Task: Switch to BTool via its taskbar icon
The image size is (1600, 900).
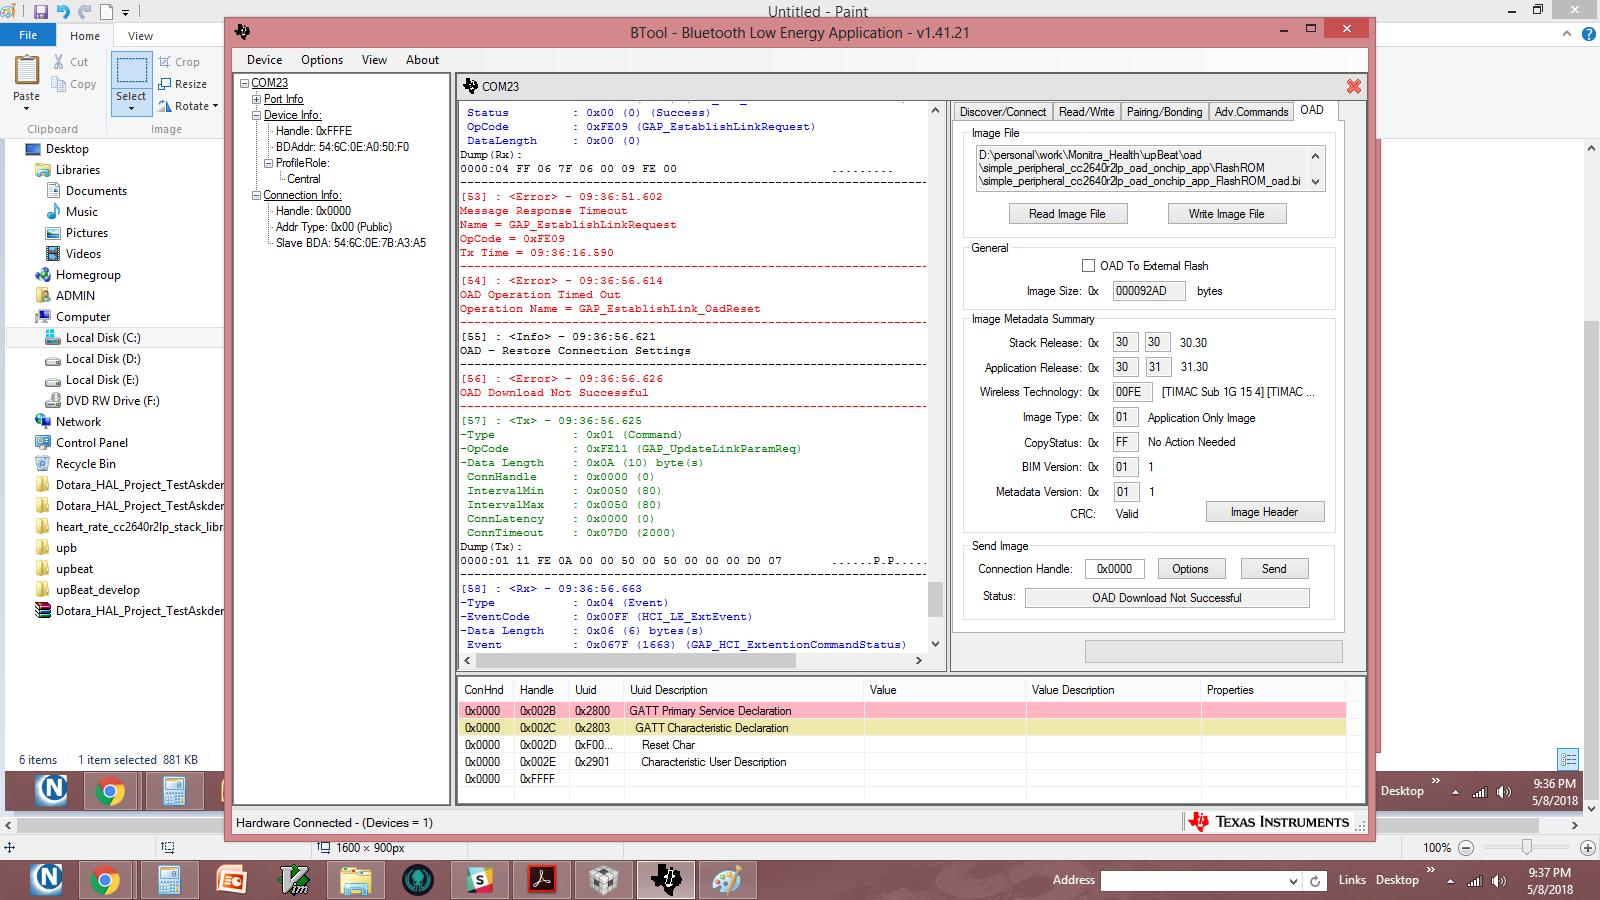Action: point(666,880)
